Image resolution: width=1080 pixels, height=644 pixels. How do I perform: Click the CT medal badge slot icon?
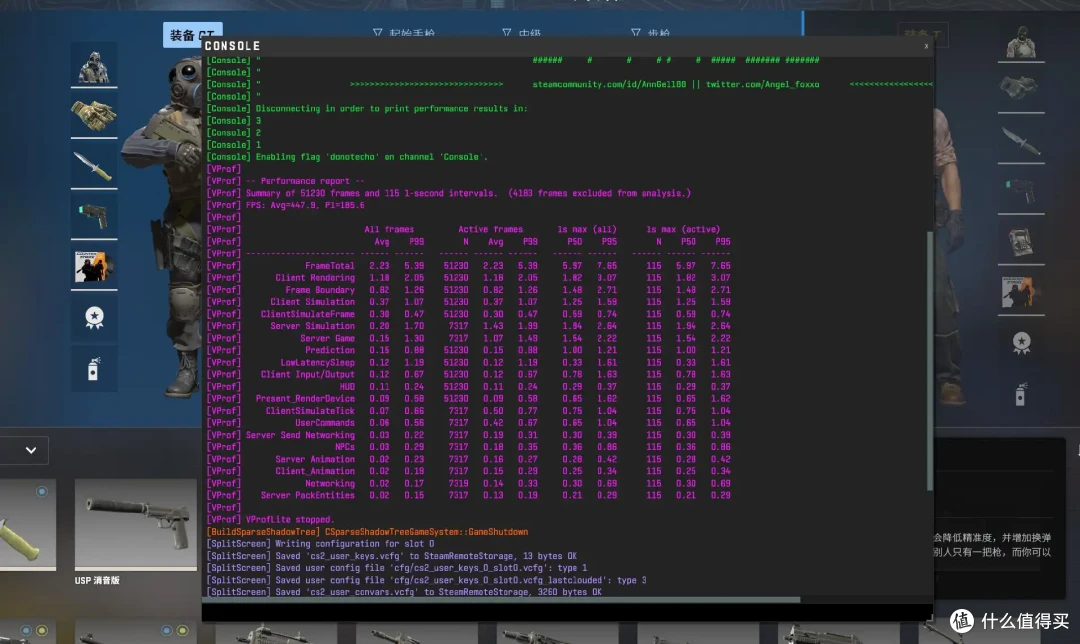94,318
